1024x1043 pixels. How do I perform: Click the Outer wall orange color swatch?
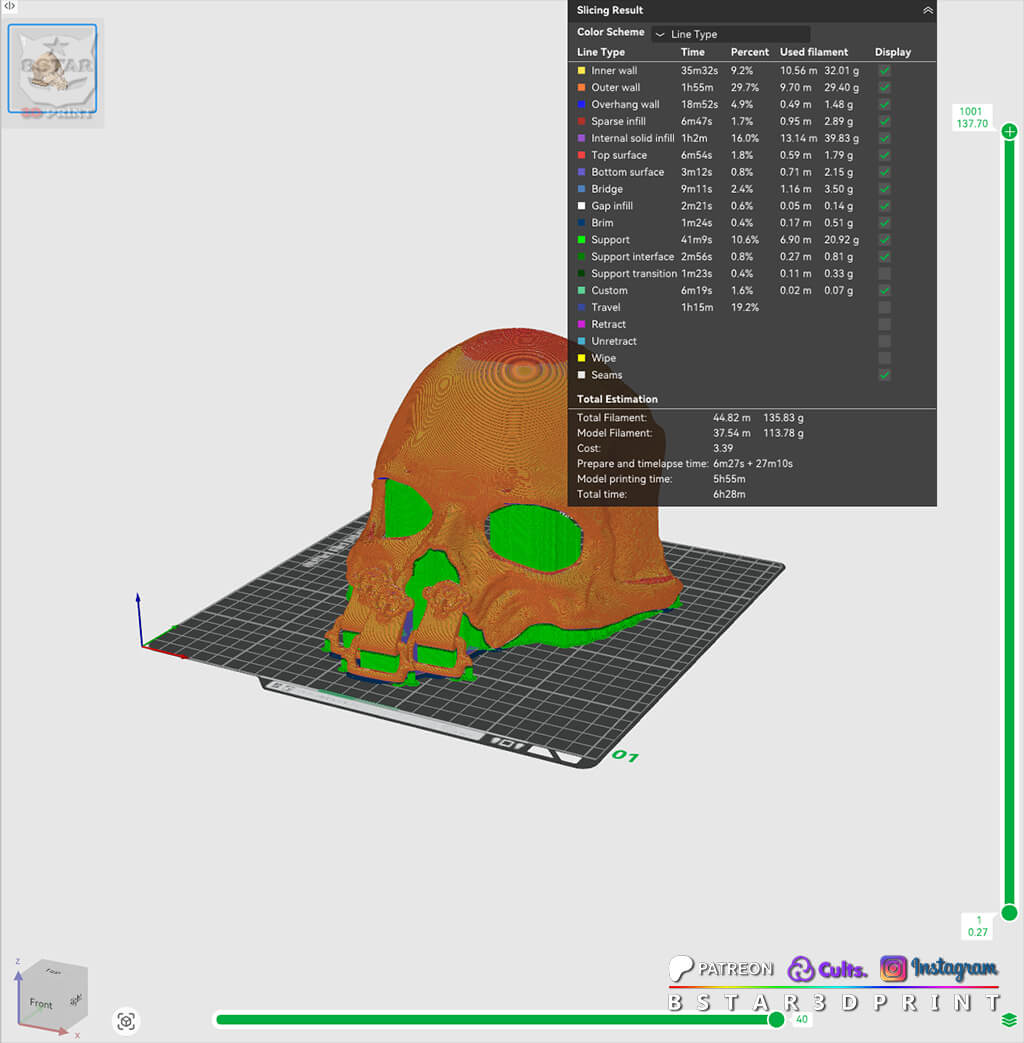point(582,87)
